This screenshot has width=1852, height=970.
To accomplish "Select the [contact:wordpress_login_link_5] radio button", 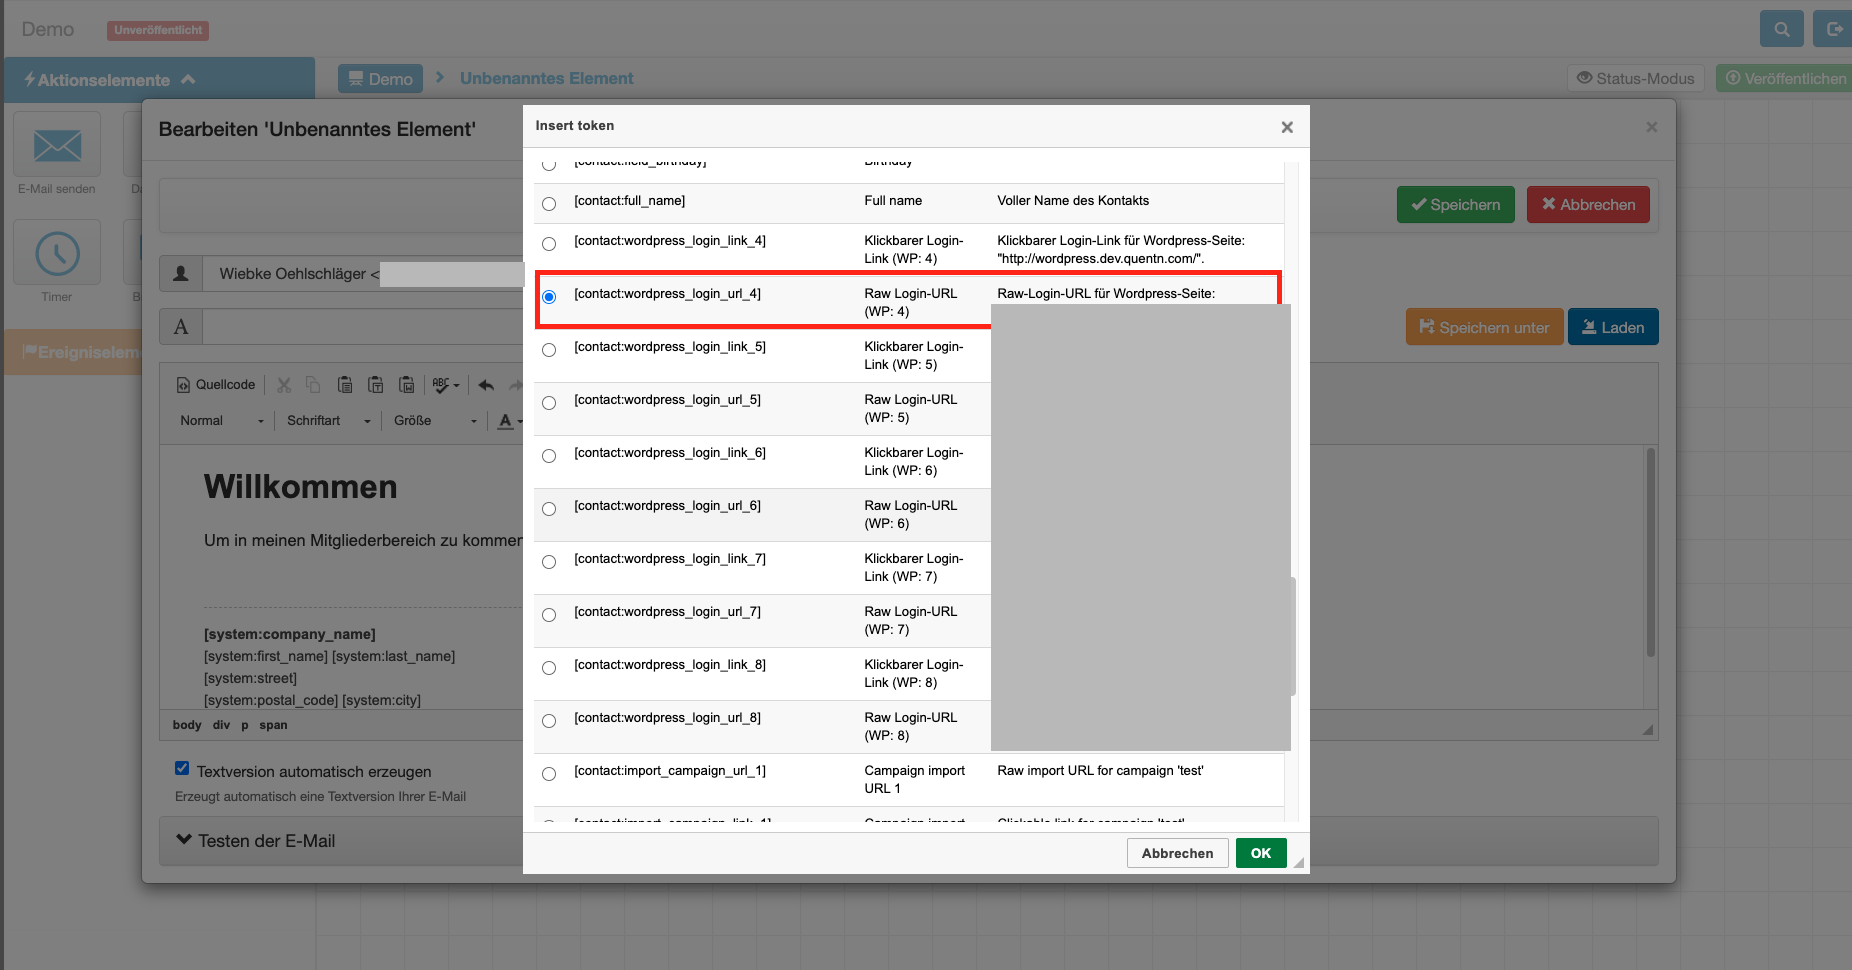I will tap(549, 350).
